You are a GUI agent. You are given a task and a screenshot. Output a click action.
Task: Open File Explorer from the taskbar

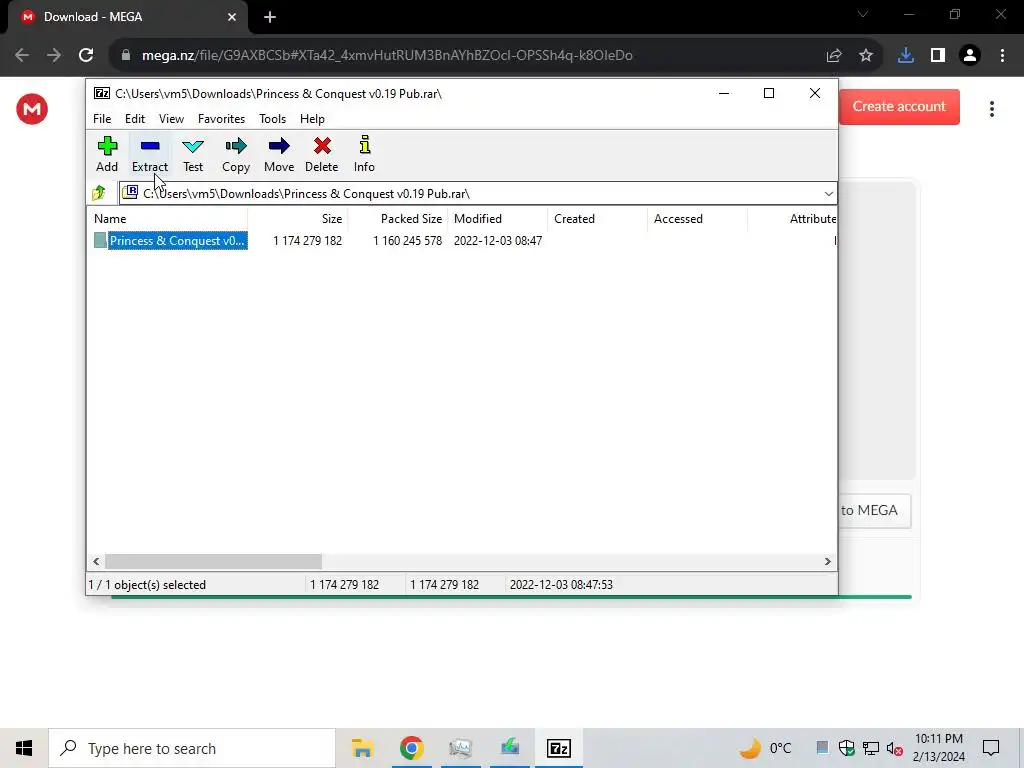tap(362, 748)
